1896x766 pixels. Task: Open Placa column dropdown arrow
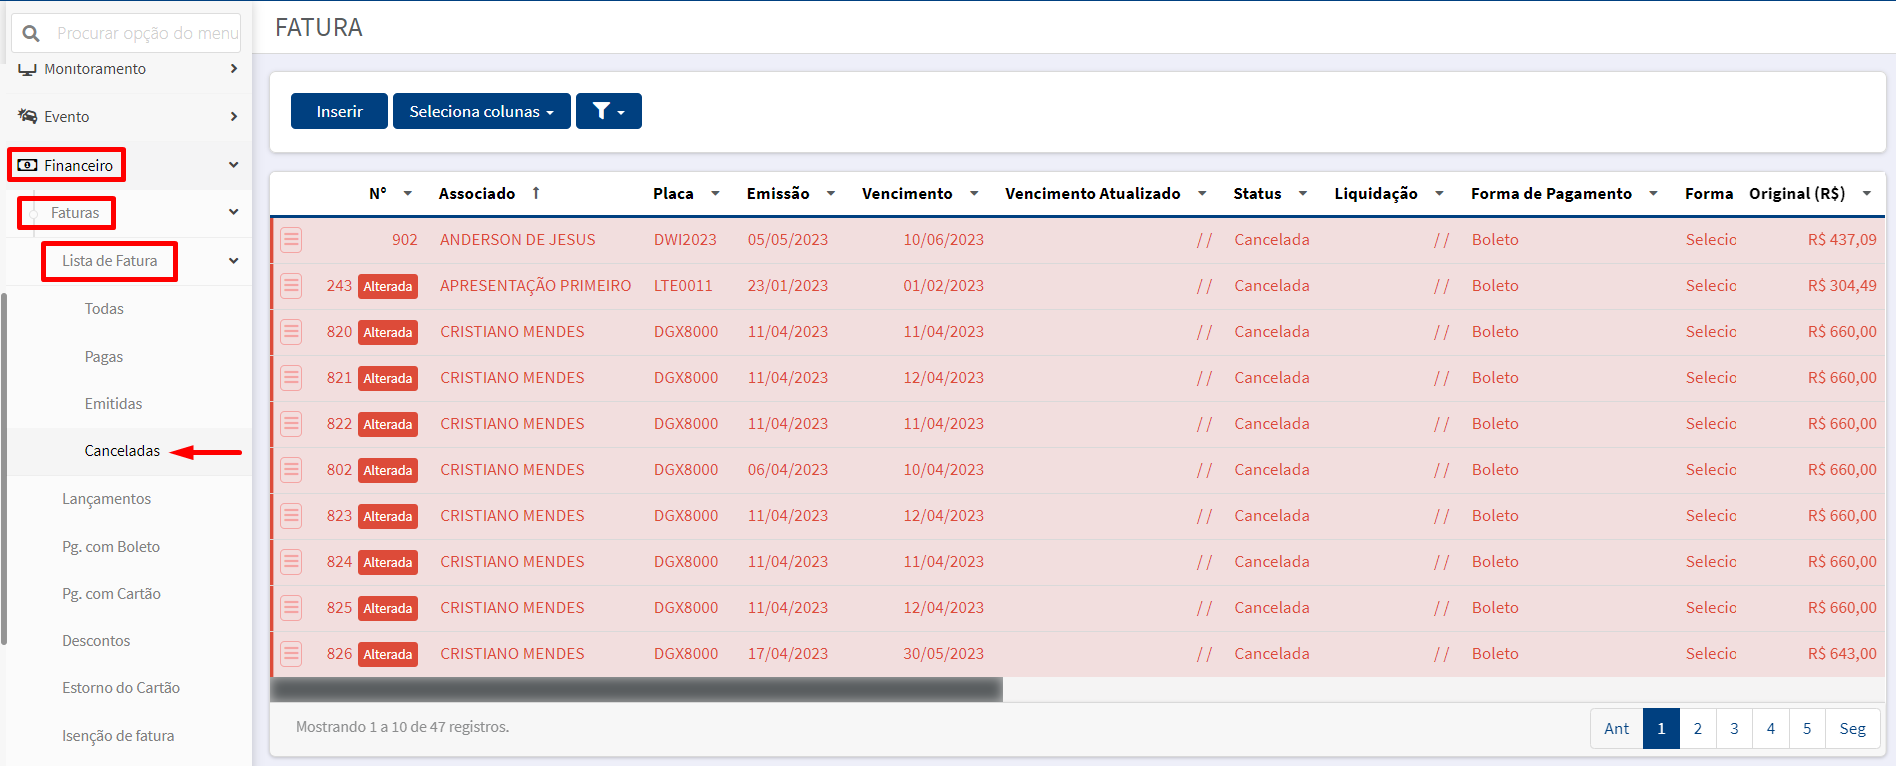(715, 194)
